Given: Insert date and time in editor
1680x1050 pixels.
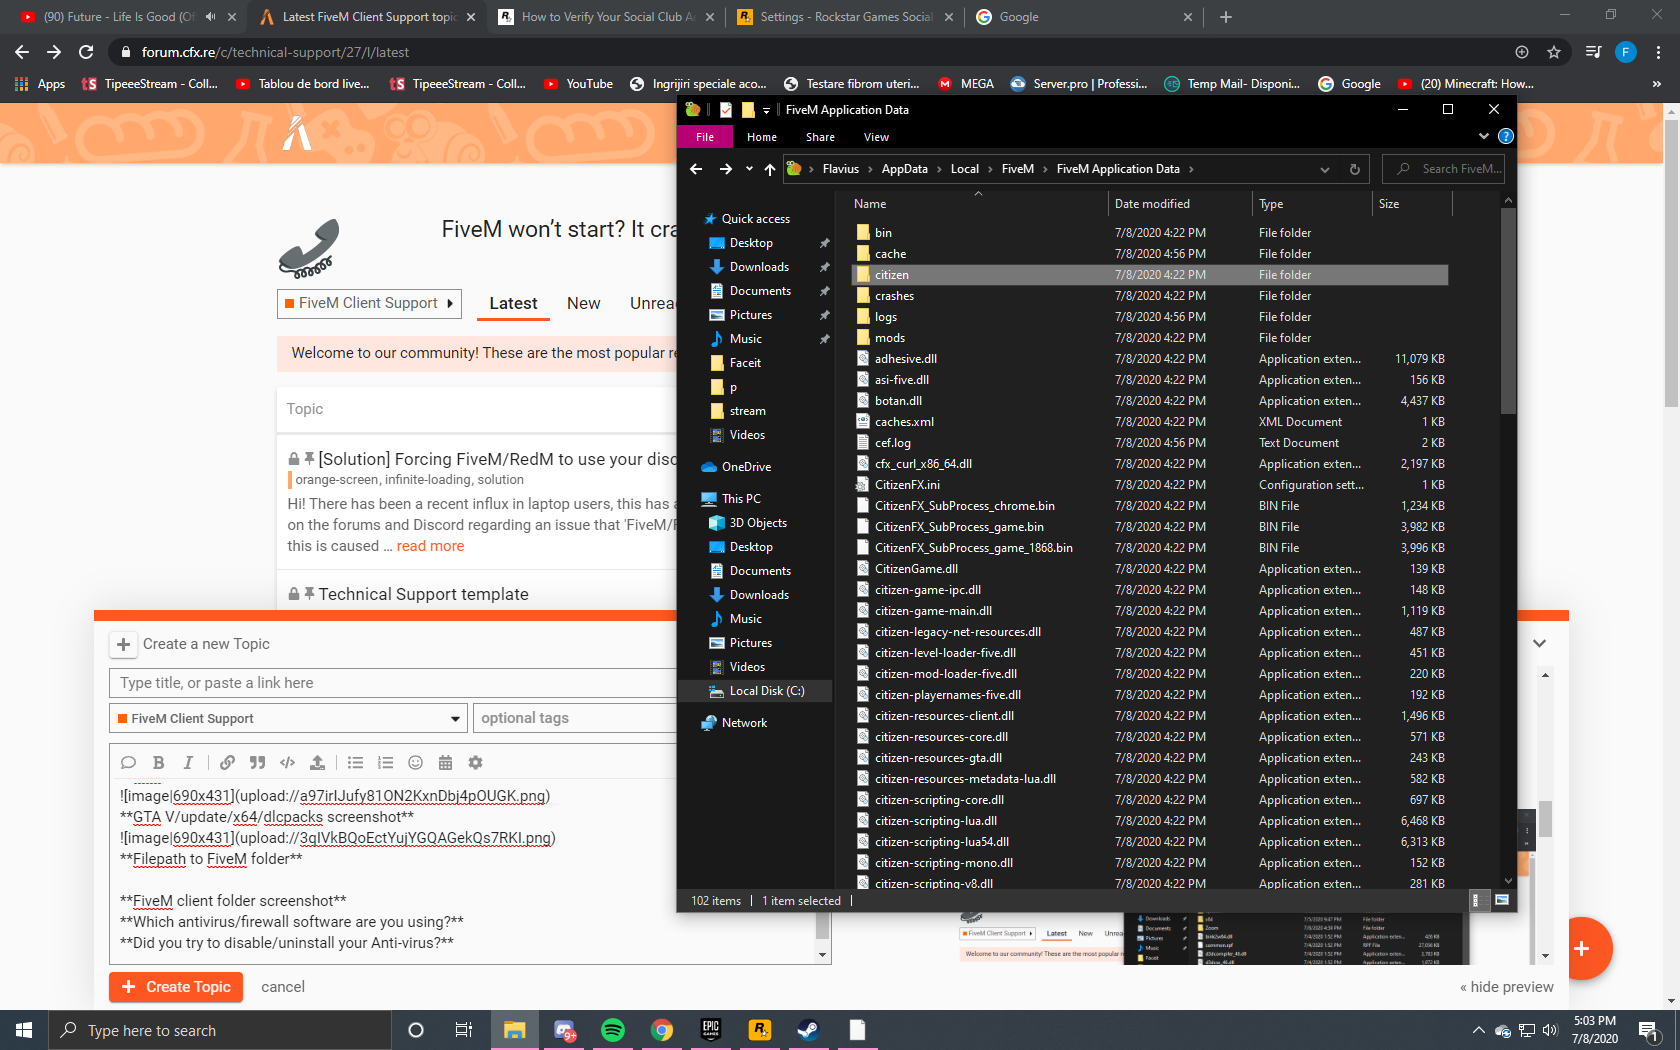Looking at the screenshot, I should [445, 763].
